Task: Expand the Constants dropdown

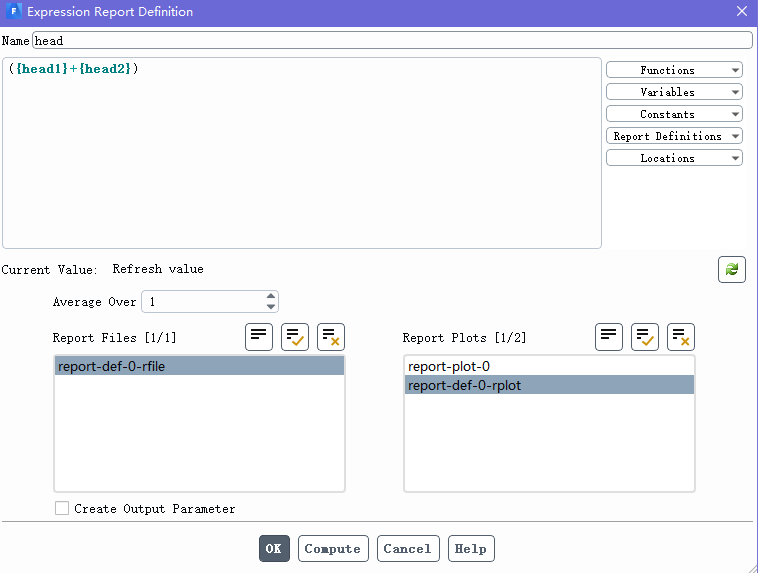Action: [674, 114]
